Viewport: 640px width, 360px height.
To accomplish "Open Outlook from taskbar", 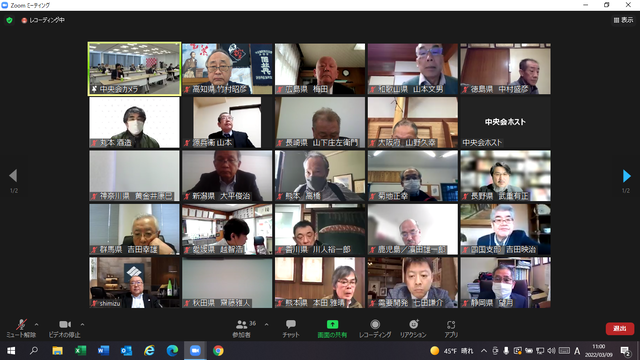I will (126, 351).
